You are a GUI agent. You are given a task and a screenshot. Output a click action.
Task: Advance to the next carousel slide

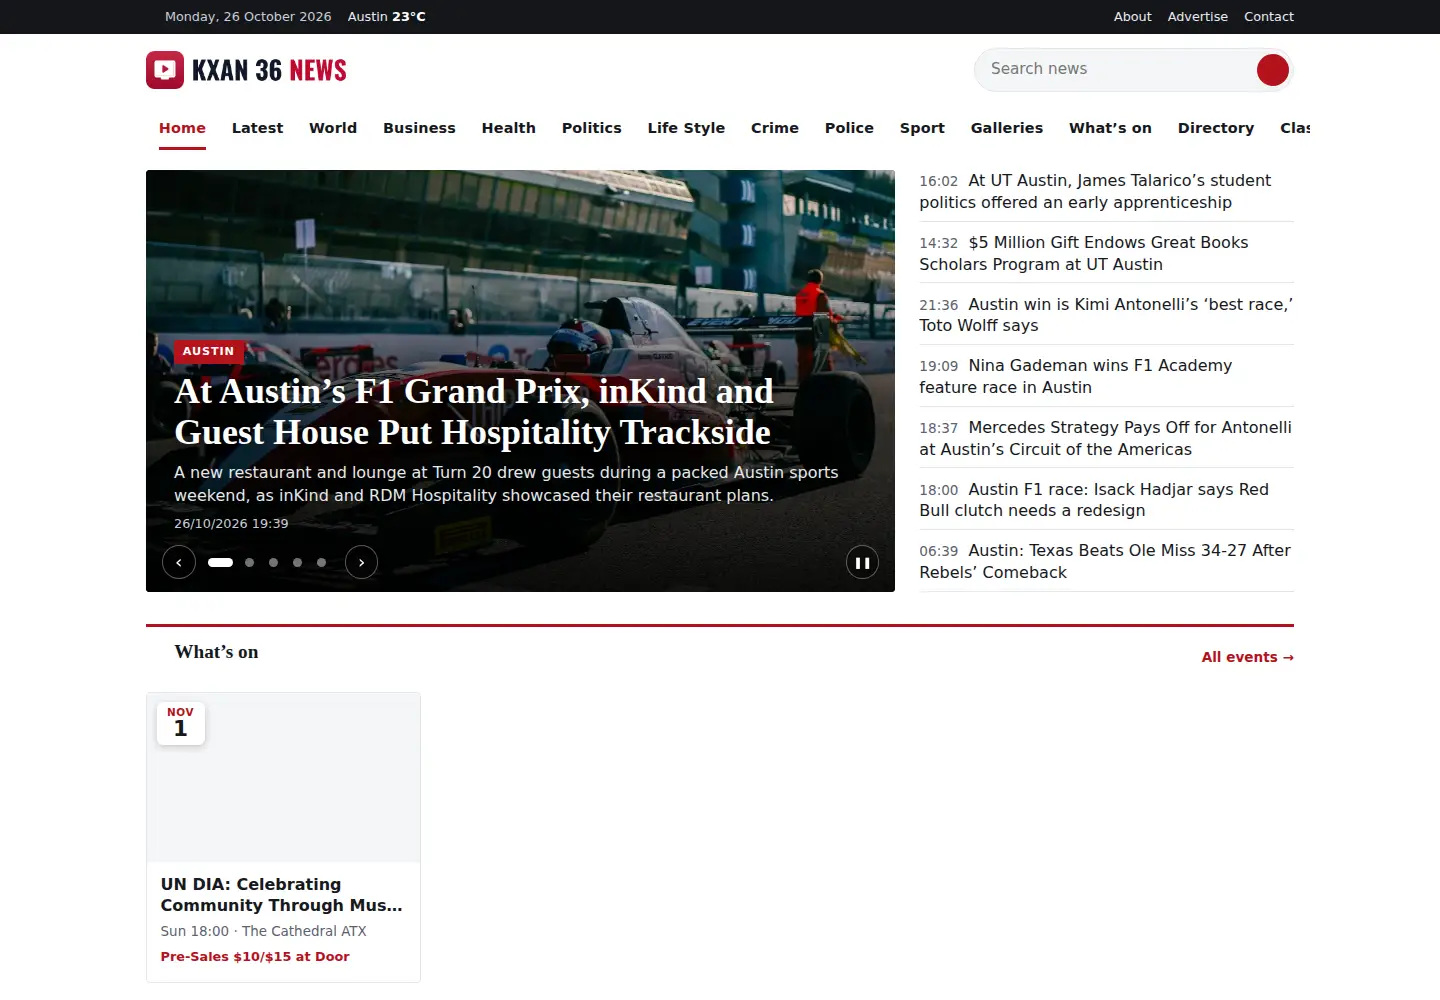point(361,562)
